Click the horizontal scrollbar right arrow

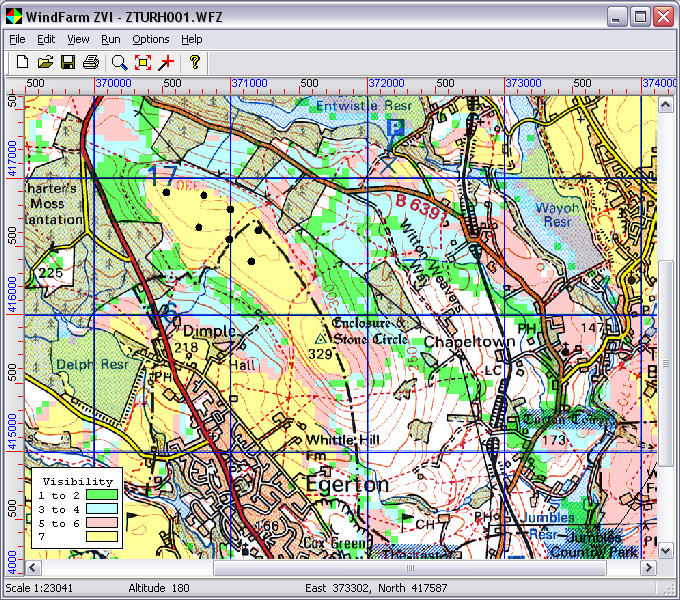click(650, 567)
